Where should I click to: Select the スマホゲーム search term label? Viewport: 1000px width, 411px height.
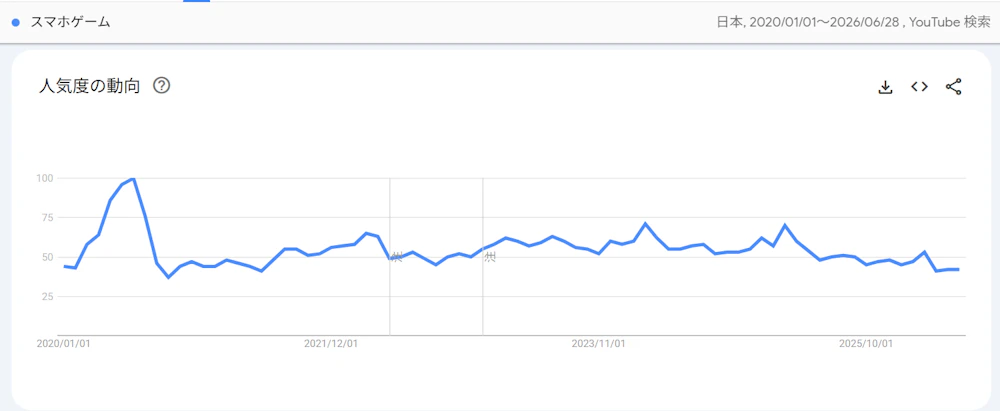coord(70,22)
